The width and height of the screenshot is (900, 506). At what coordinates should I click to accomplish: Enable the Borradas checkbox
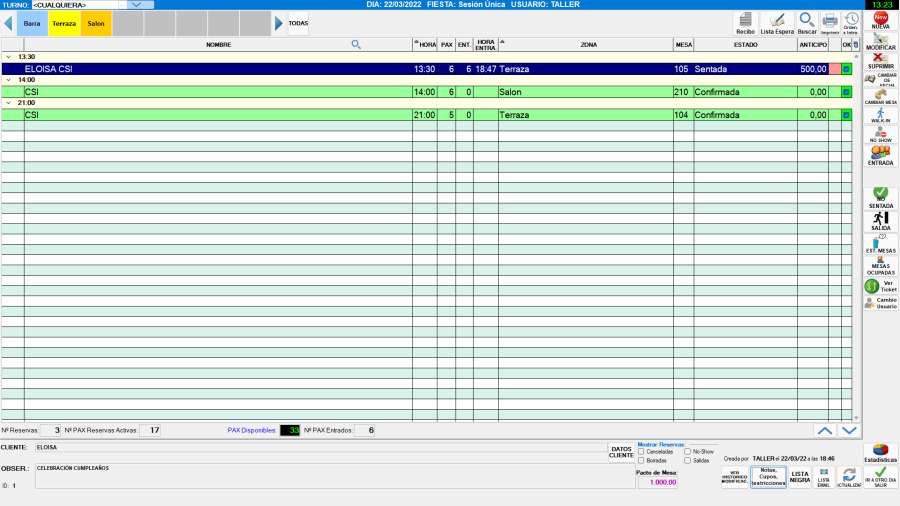[x=641, y=461]
